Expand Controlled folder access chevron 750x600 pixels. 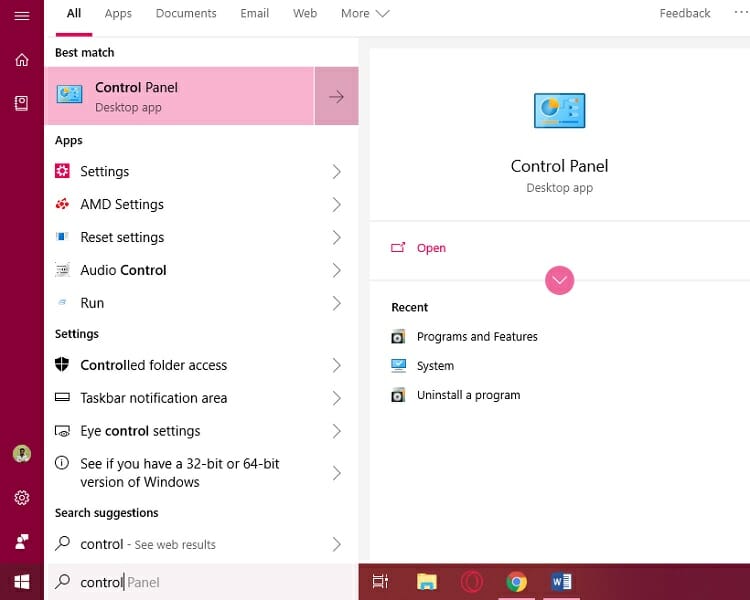tap(337, 366)
